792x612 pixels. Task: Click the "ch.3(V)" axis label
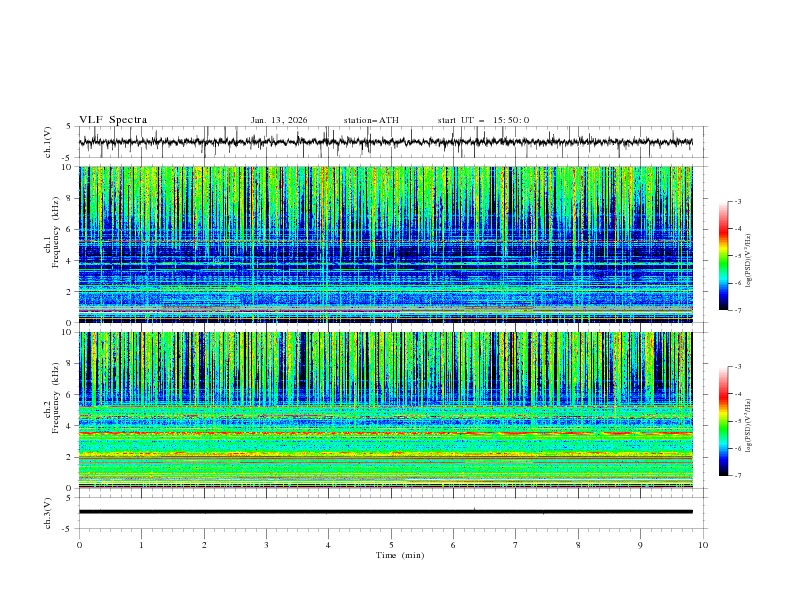coord(48,513)
